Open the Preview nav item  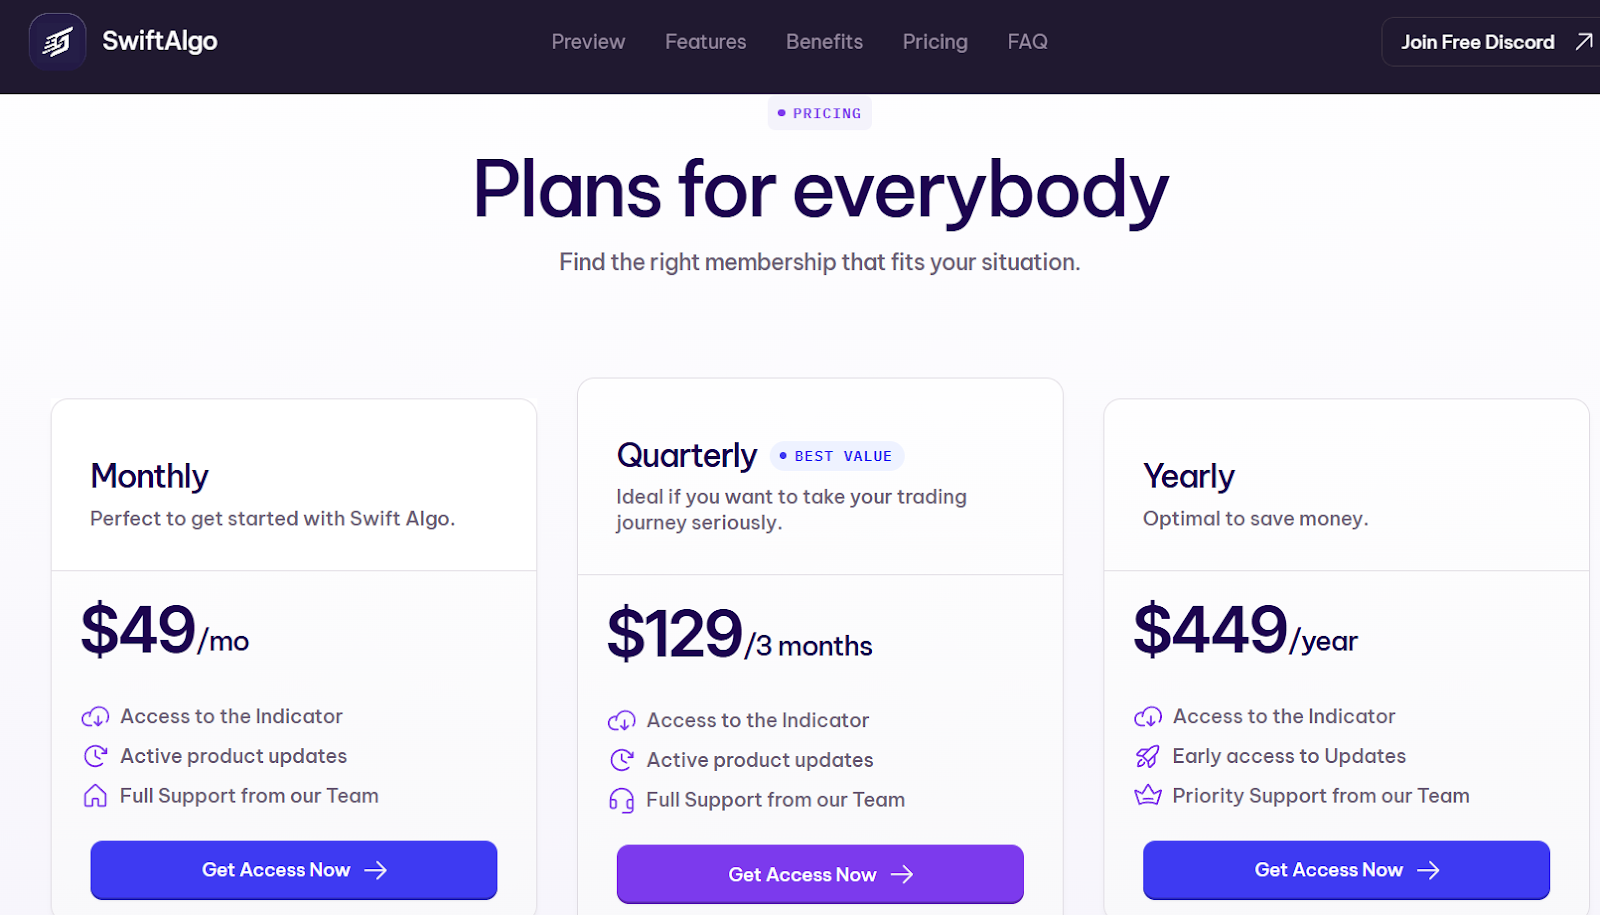588,42
